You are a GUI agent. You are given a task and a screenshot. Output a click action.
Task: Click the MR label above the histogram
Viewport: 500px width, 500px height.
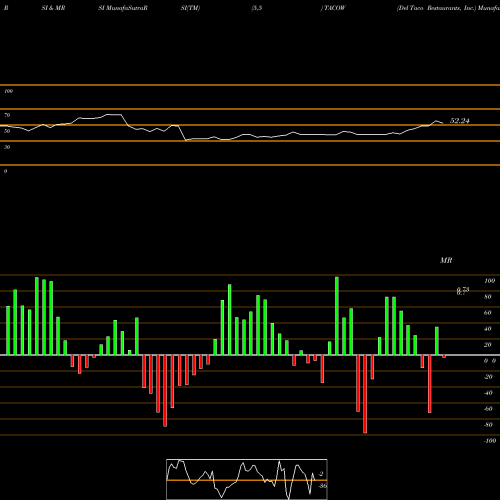click(446, 260)
